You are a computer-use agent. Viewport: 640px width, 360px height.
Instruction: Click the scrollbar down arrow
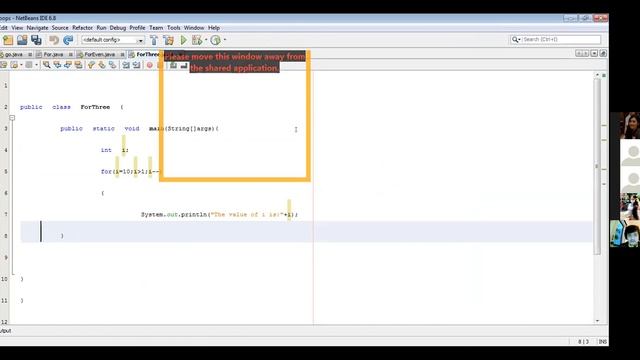597,321
